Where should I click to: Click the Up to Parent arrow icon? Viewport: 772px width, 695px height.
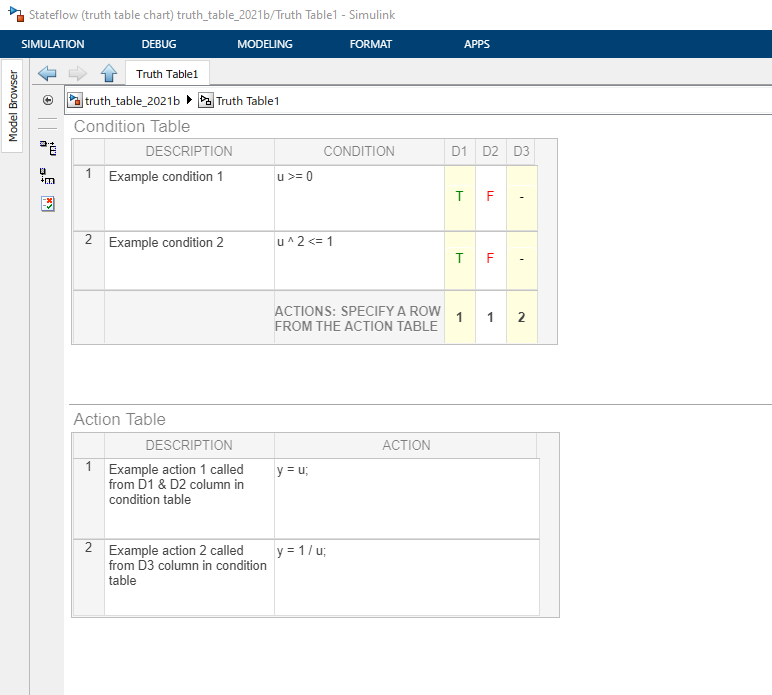coord(109,73)
